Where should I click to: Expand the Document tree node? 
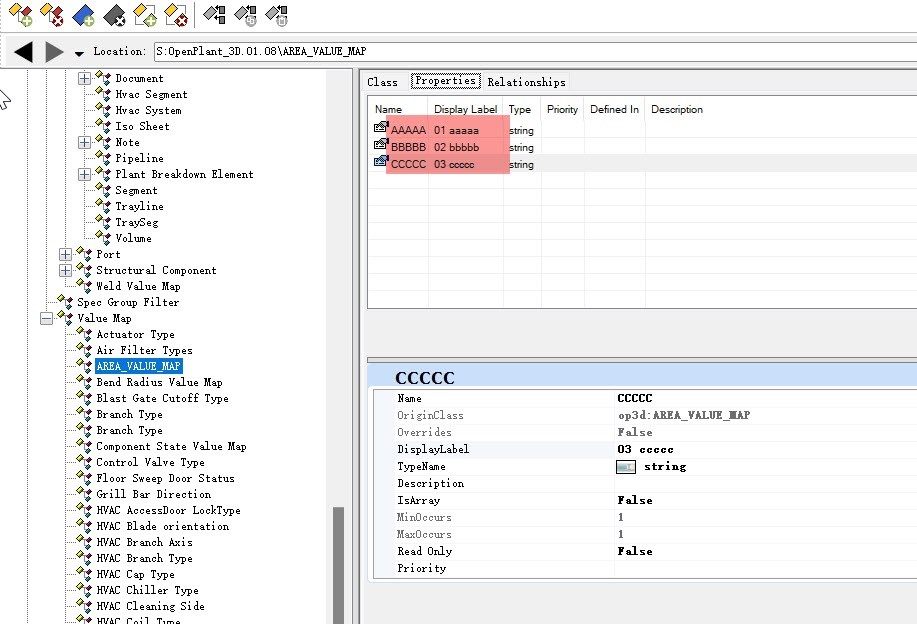[x=84, y=78]
